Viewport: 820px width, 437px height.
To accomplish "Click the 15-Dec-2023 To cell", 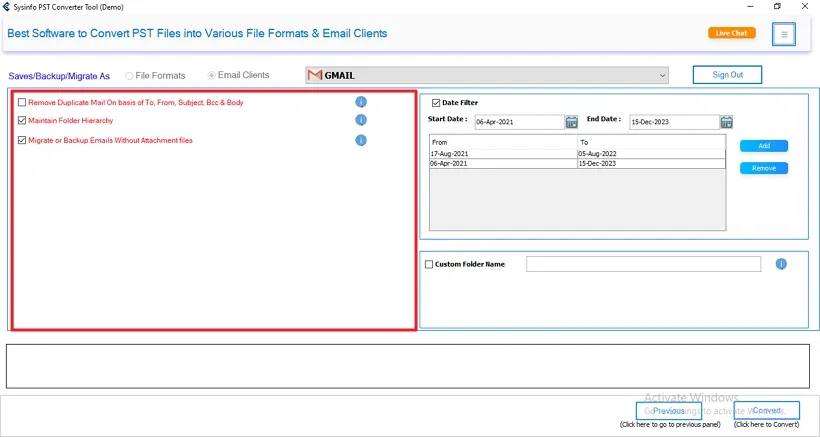I will [651, 164].
